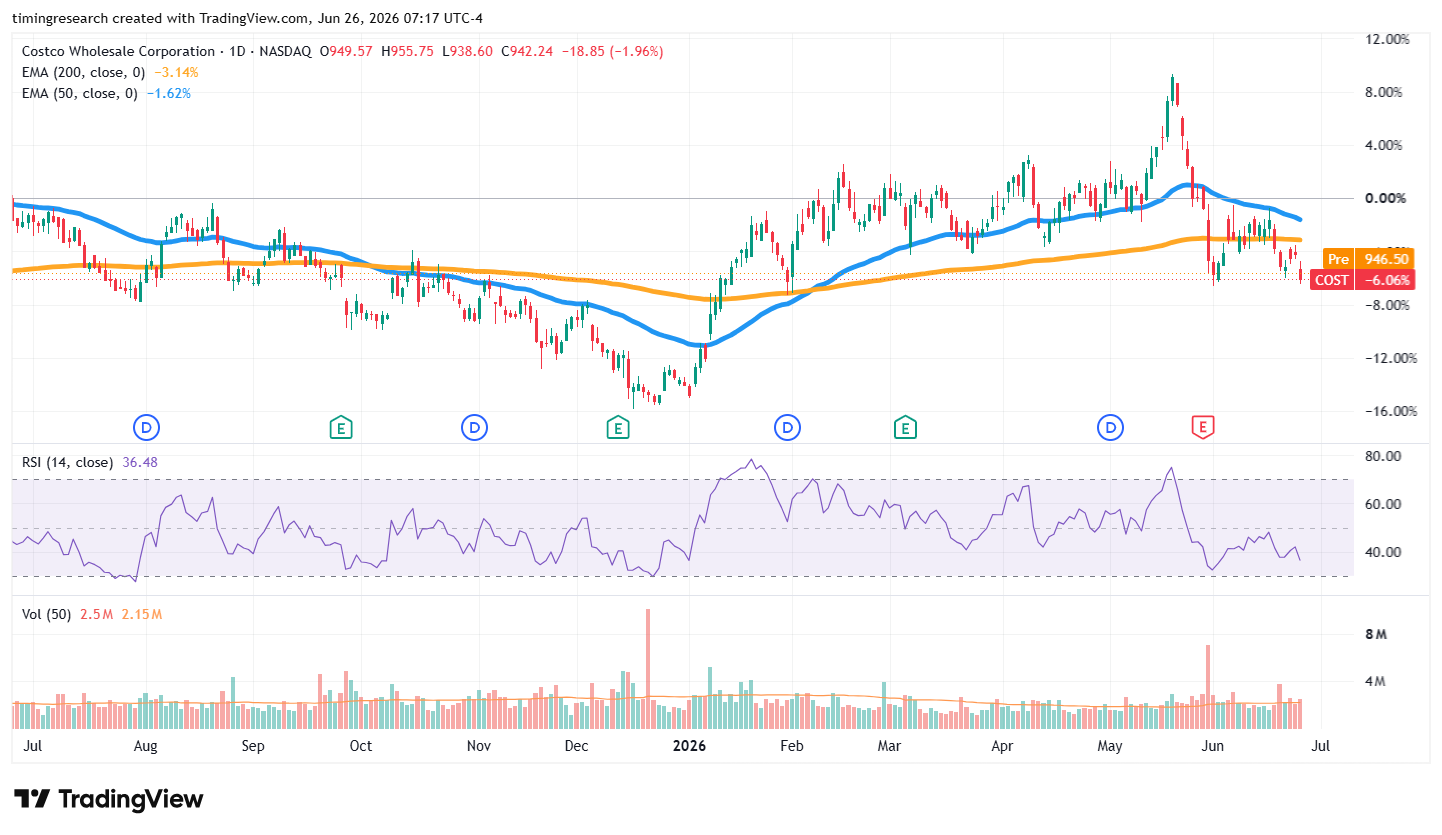
Task: Click the RSI (14, close) indicator label
Action: tap(67, 462)
